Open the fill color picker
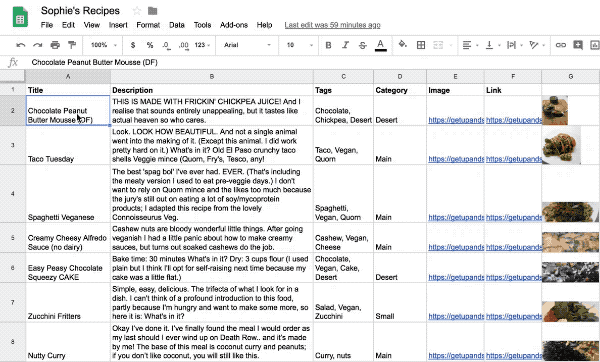 403,44
